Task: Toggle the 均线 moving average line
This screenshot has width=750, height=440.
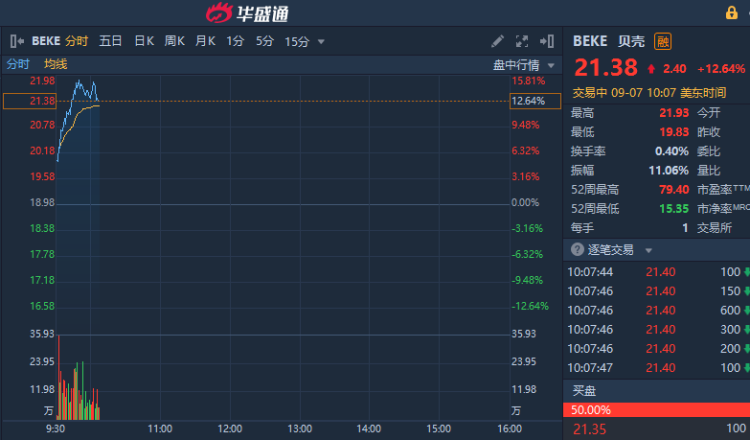Action: point(56,64)
